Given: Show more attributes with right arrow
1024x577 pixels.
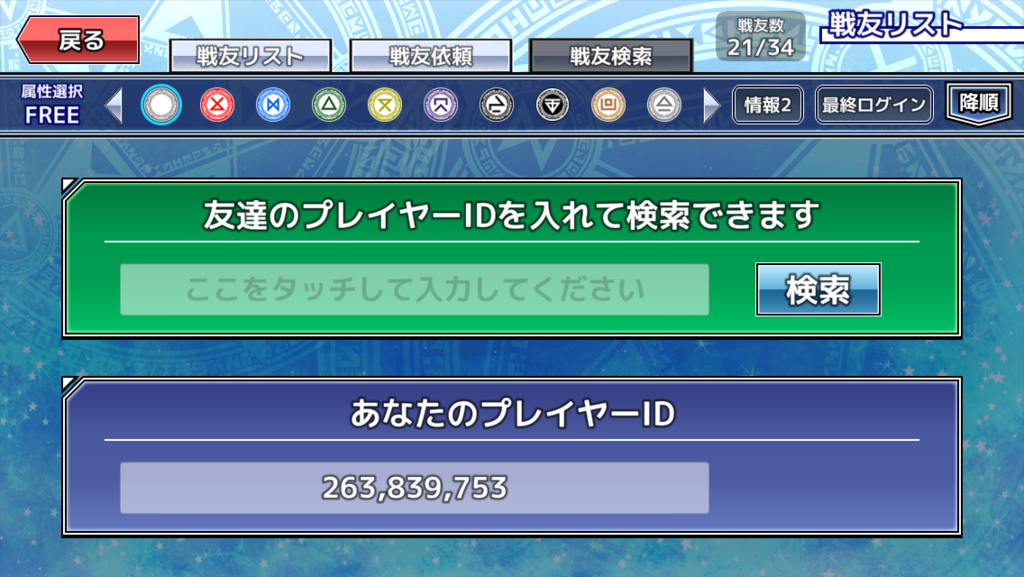Looking at the screenshot, I should [x=711, y=105].
